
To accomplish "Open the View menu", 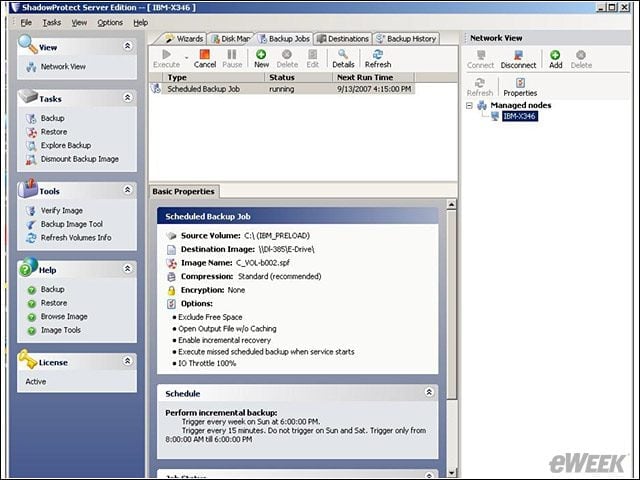I will pyautogui.click(x=79, y=22).
